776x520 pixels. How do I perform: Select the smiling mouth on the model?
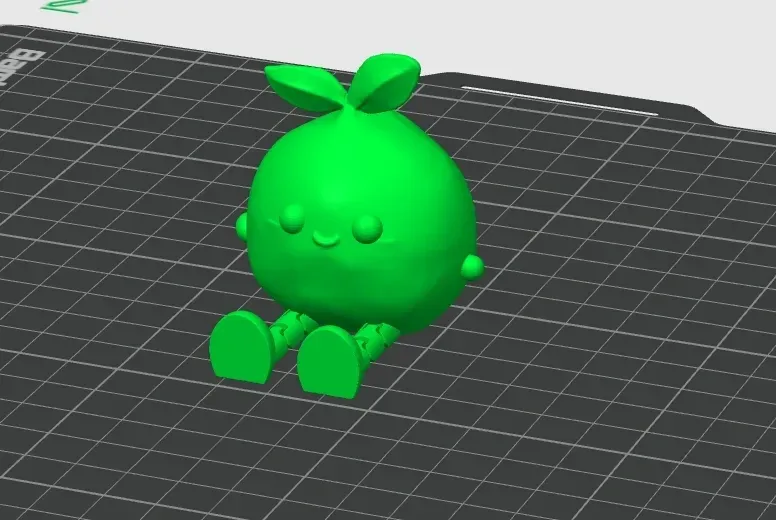326,240
